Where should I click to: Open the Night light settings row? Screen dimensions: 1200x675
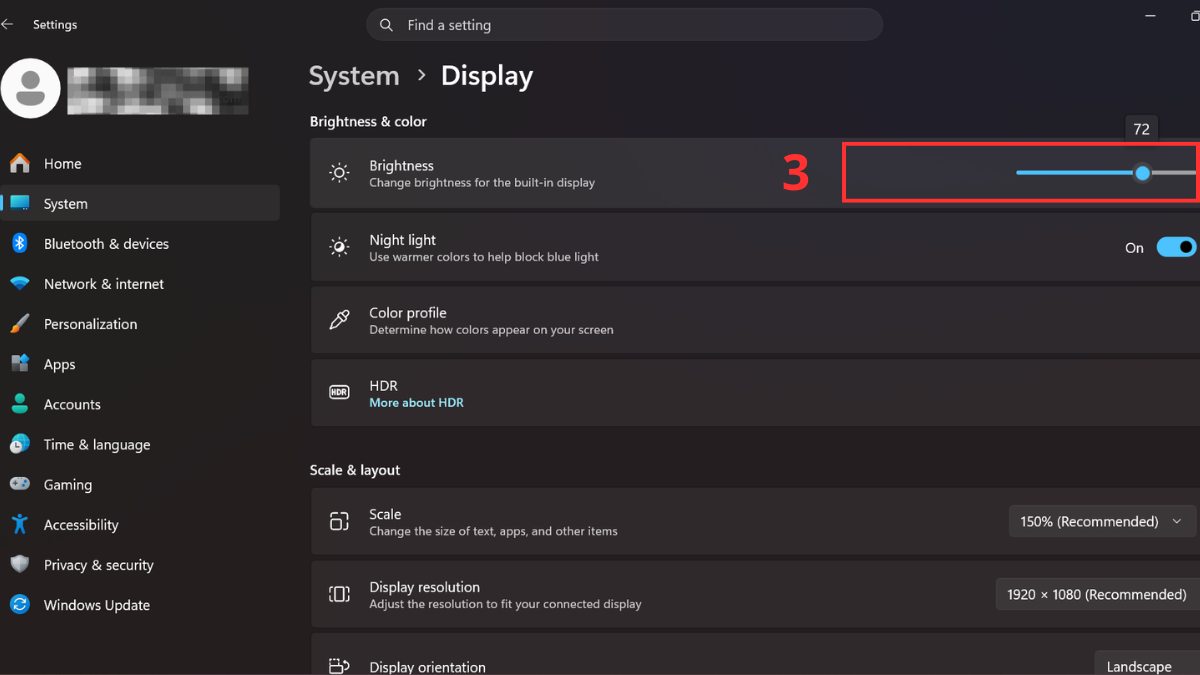[755, 247]
